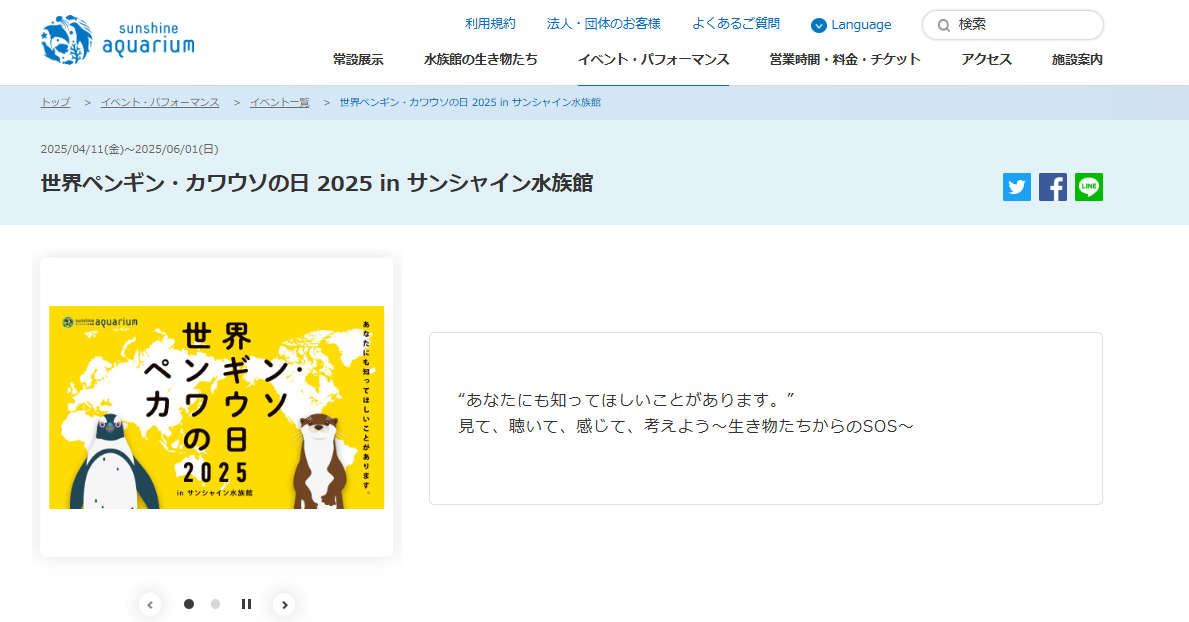Screen dimensions: 1189x622
Task: Go to the previous carousel slide
Action: pos(150,604)
